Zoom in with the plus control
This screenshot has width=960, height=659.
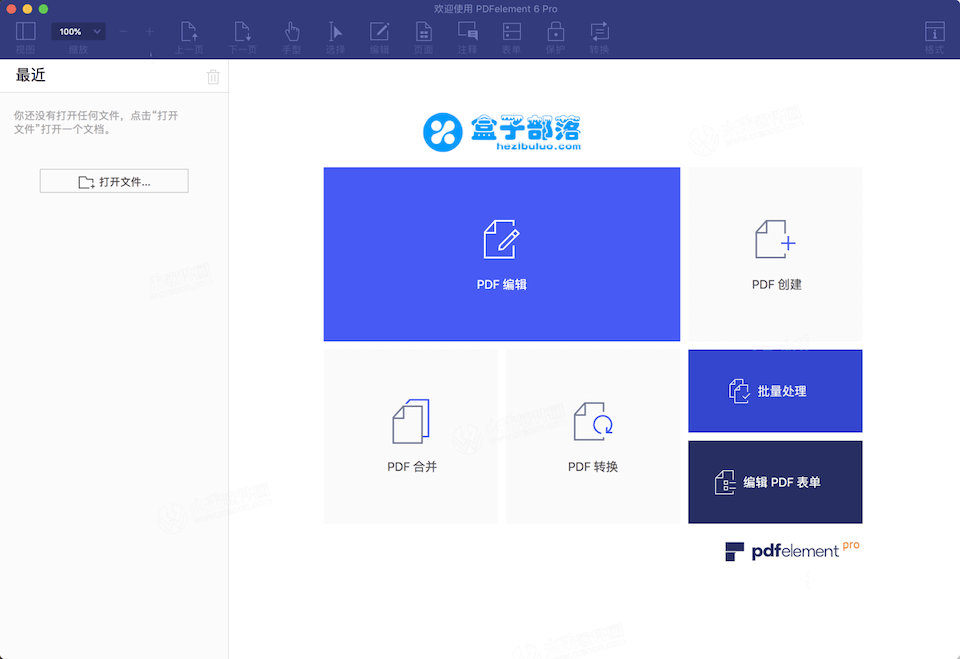tap(150, 31)
